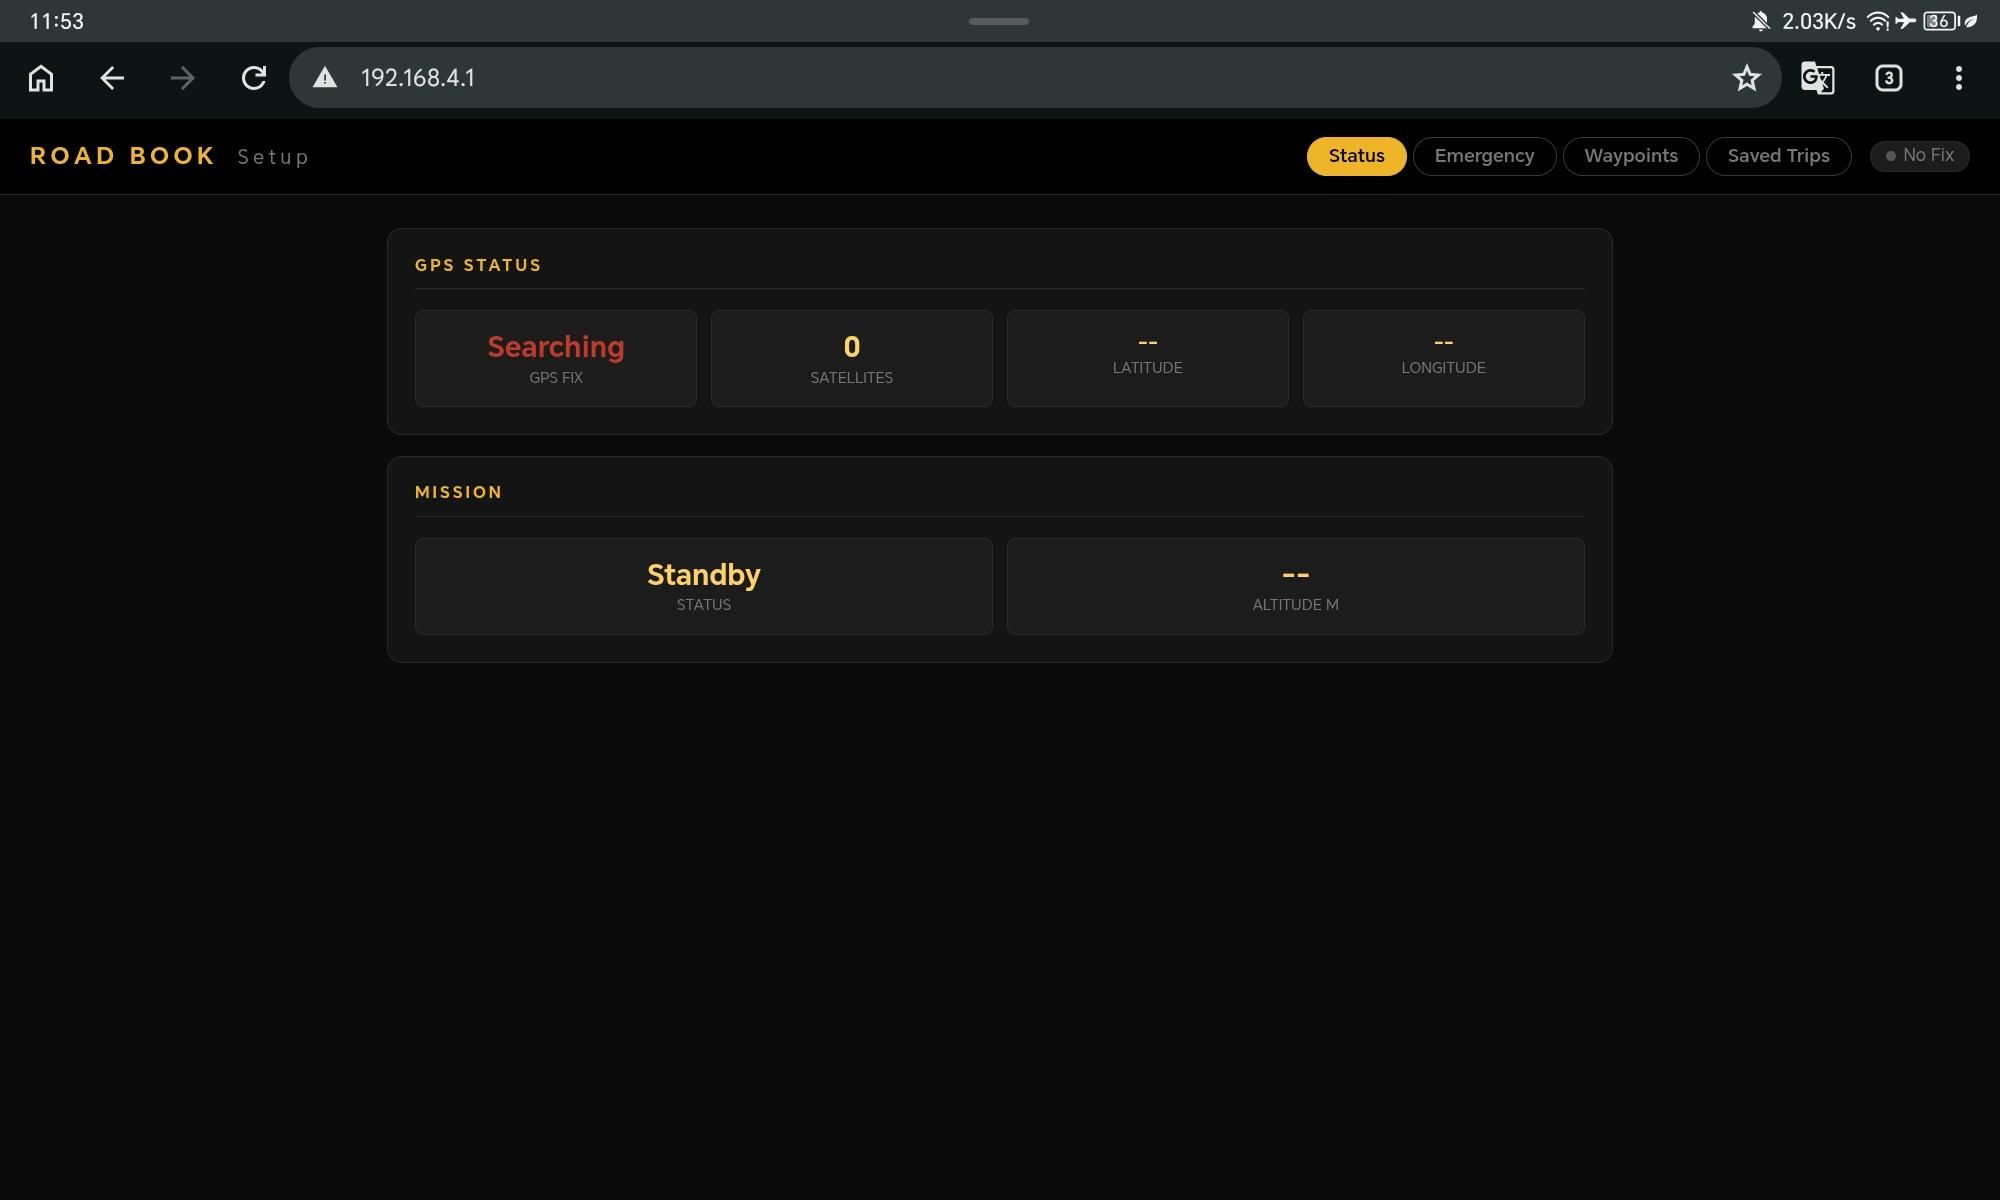Click the Altitude M value card
The width and height of the screenshot is (2000, 1200).
[x=1296, y=586]
